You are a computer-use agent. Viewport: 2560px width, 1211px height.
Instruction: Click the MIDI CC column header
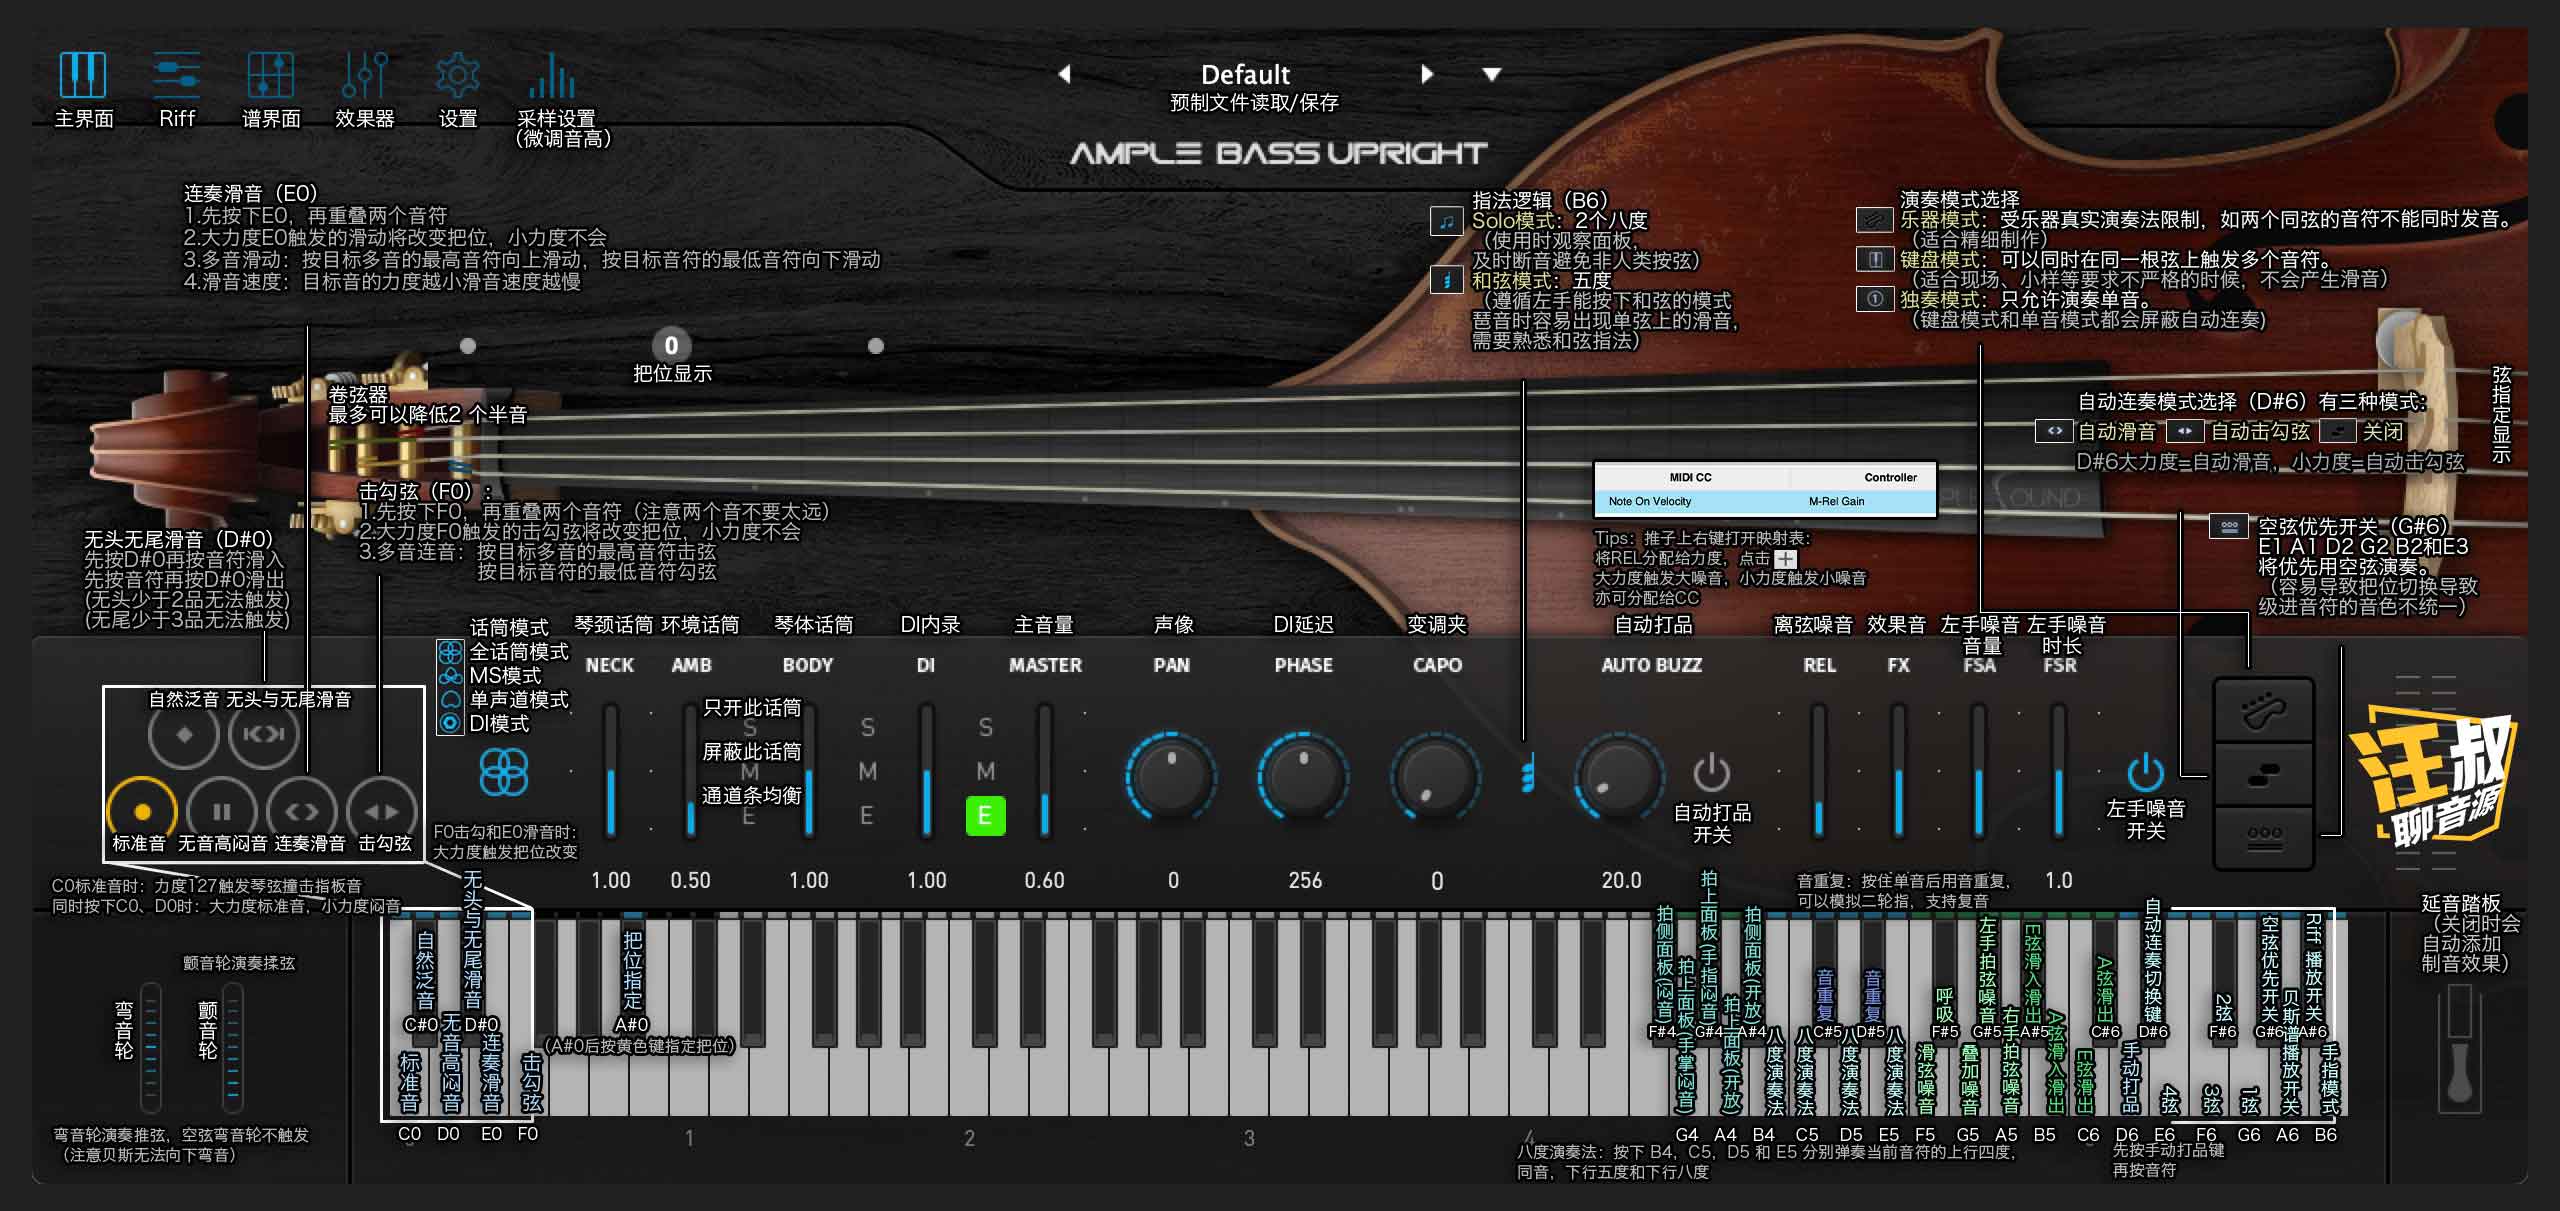(1690, 478)
